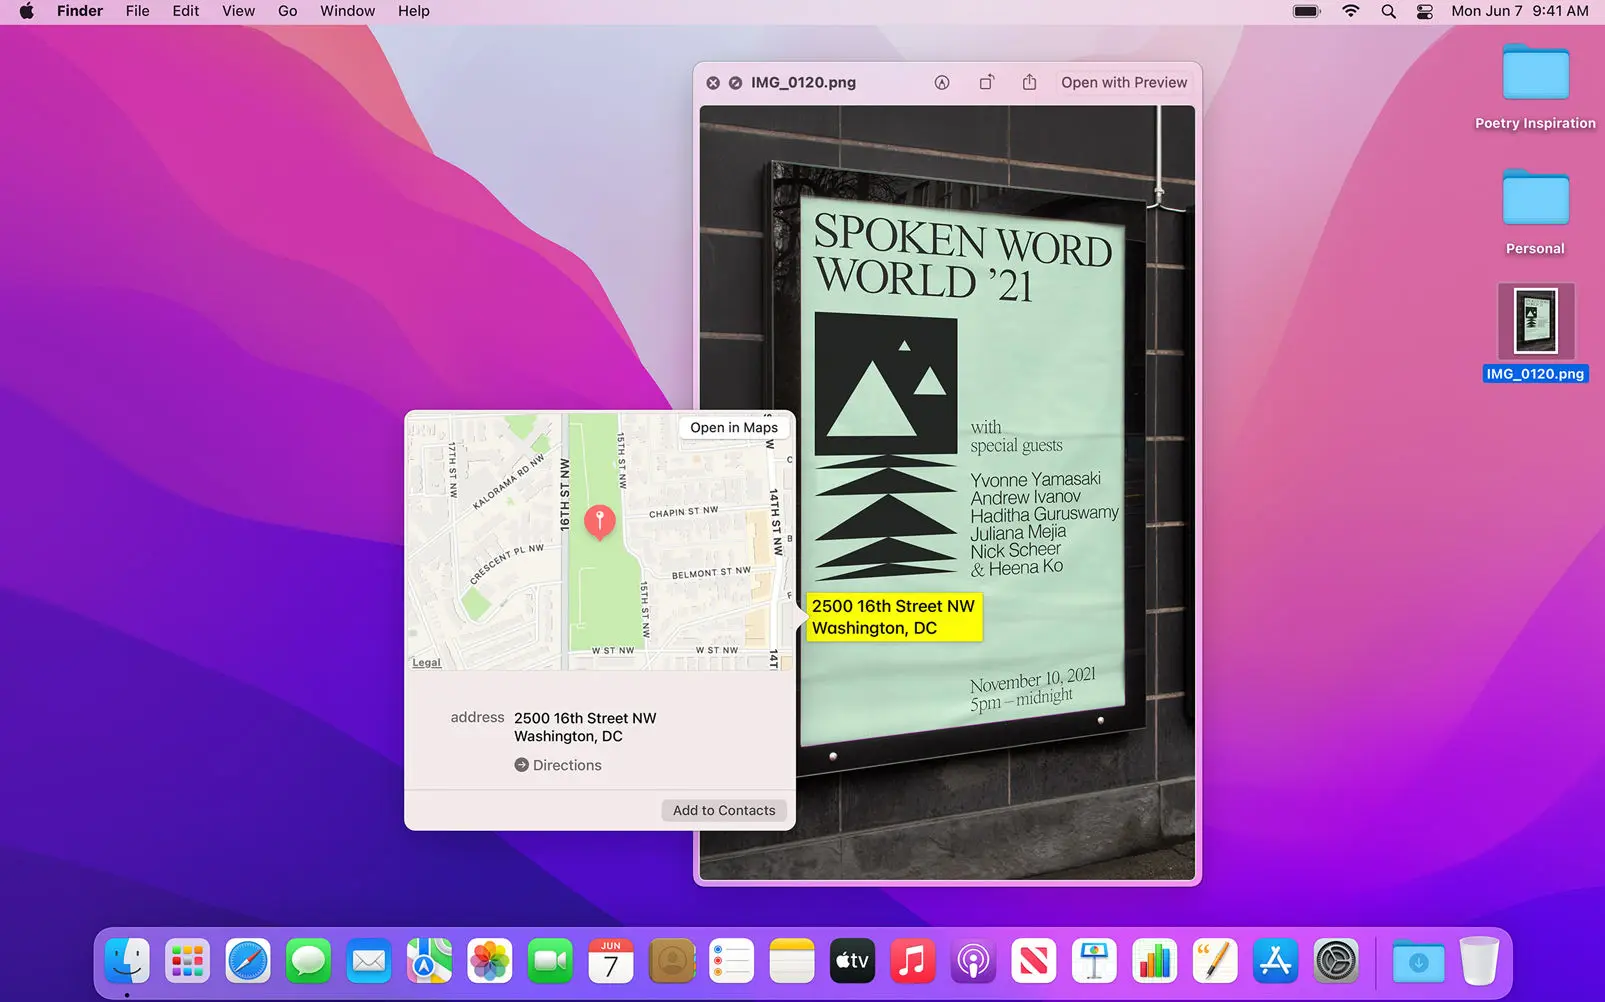Image resolution: width=1605 pixels, height=1002 pixels.
Task: Click Open with Preview button
Action: 1124,82
